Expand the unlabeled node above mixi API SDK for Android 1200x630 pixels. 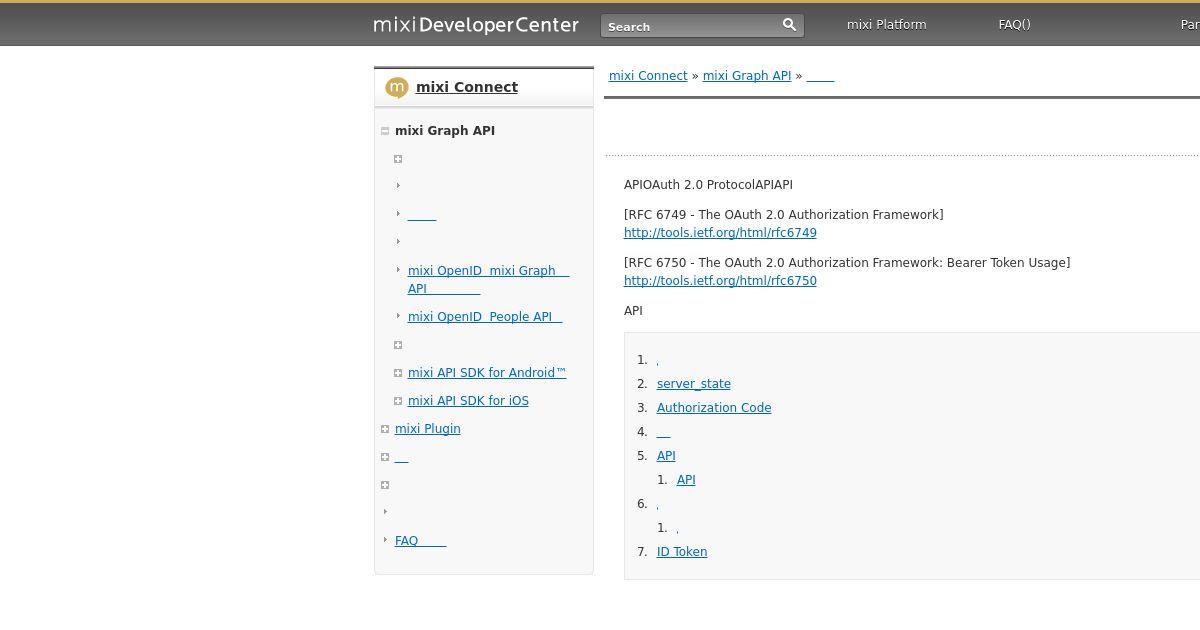pos(398,345)
